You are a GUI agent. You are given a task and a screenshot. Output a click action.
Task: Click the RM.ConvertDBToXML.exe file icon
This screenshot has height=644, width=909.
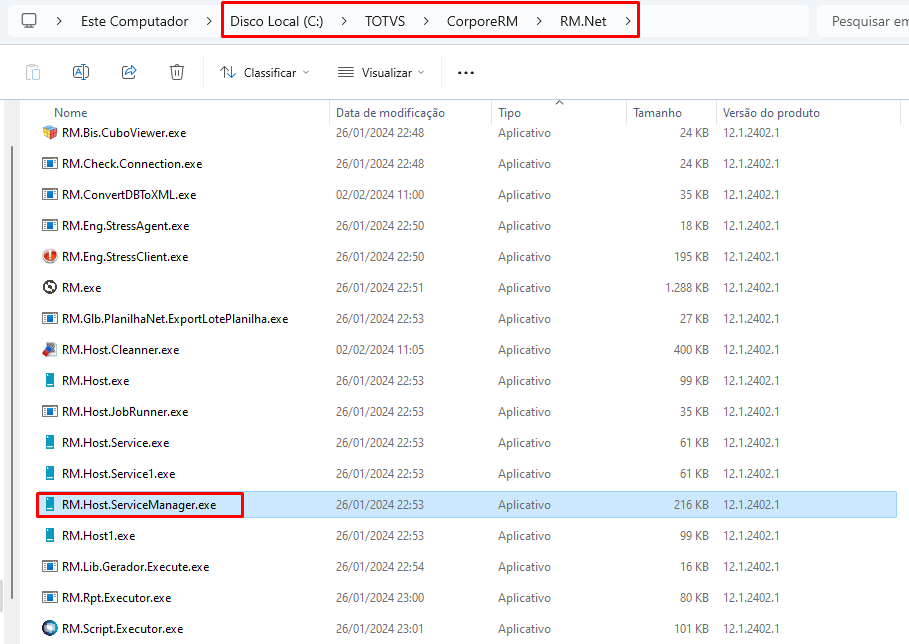click(50, 195)
